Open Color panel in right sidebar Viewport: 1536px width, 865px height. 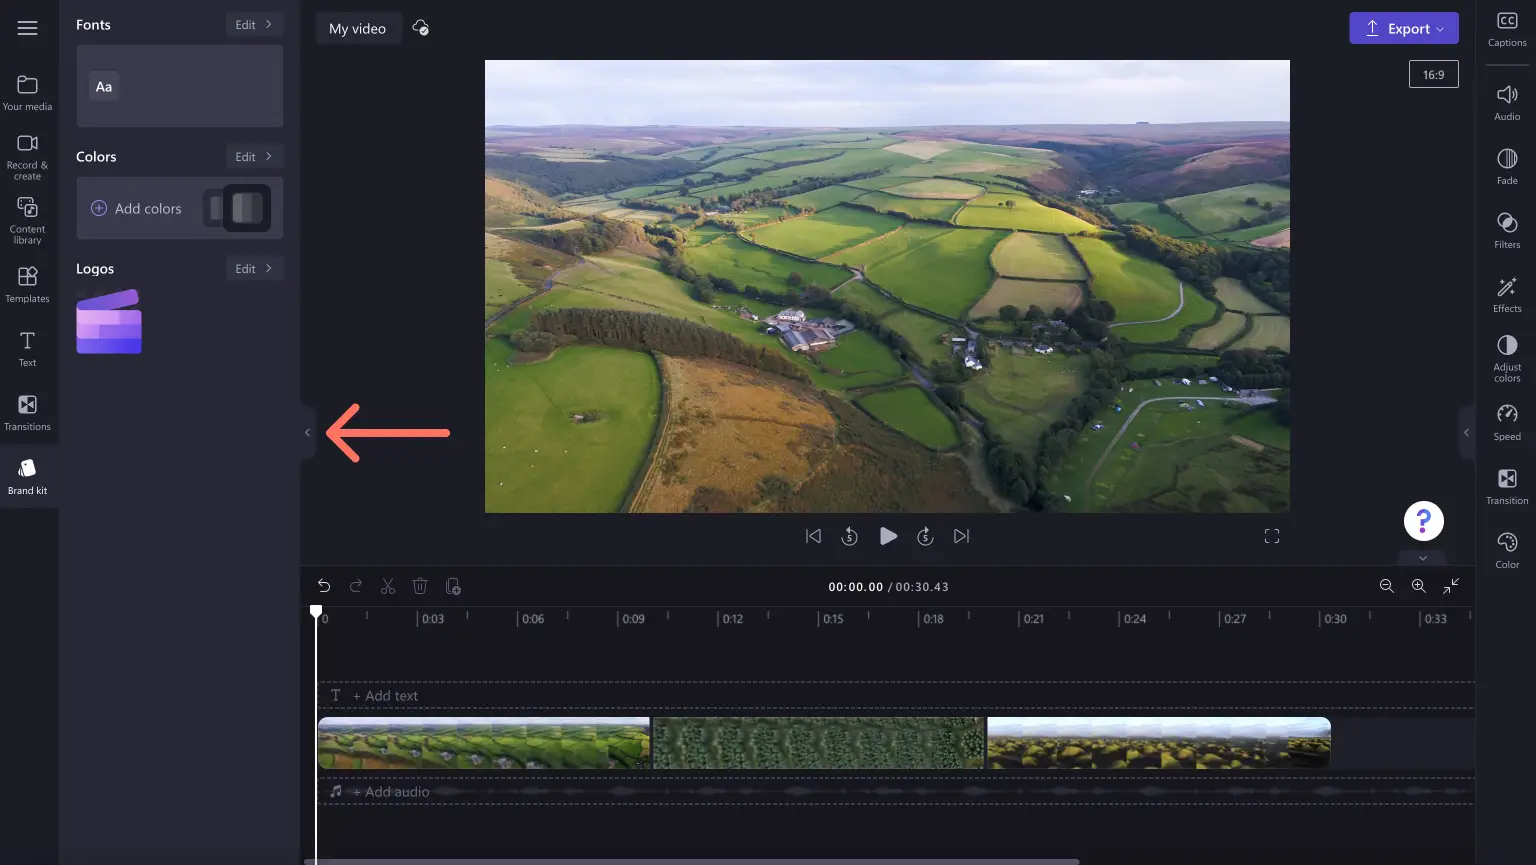coord(1507,550)
